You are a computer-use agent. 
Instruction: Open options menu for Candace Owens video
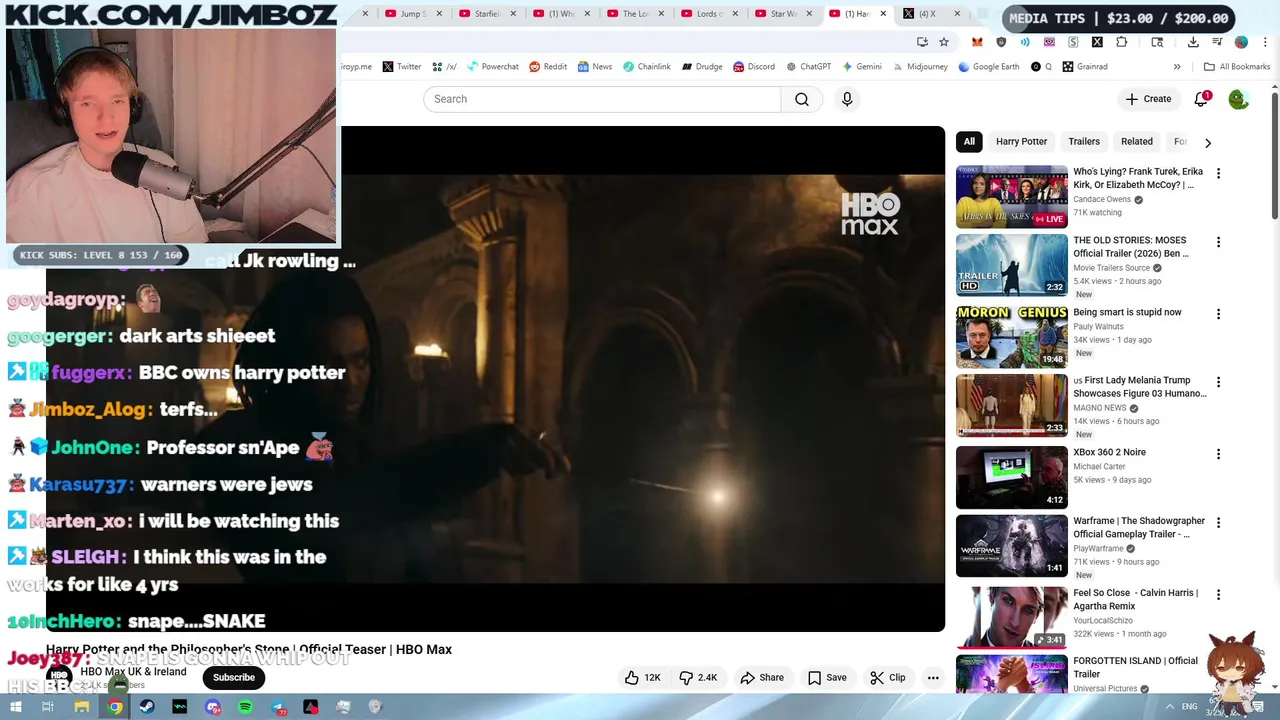coord(1218,173)
